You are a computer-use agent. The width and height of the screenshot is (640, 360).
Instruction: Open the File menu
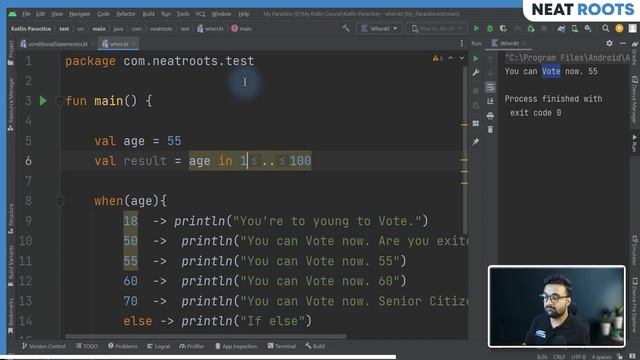[x=26, y=14]
